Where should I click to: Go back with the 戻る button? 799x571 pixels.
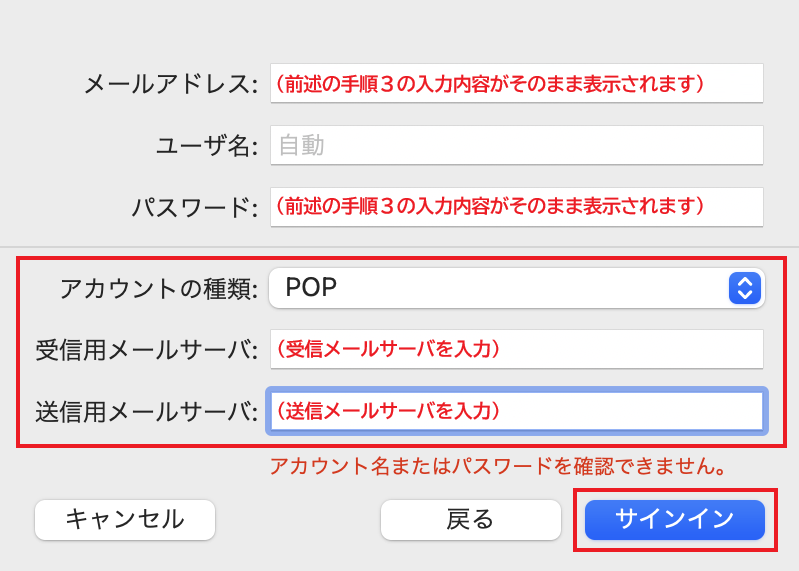pyautogui.click(x=470, y=519)
